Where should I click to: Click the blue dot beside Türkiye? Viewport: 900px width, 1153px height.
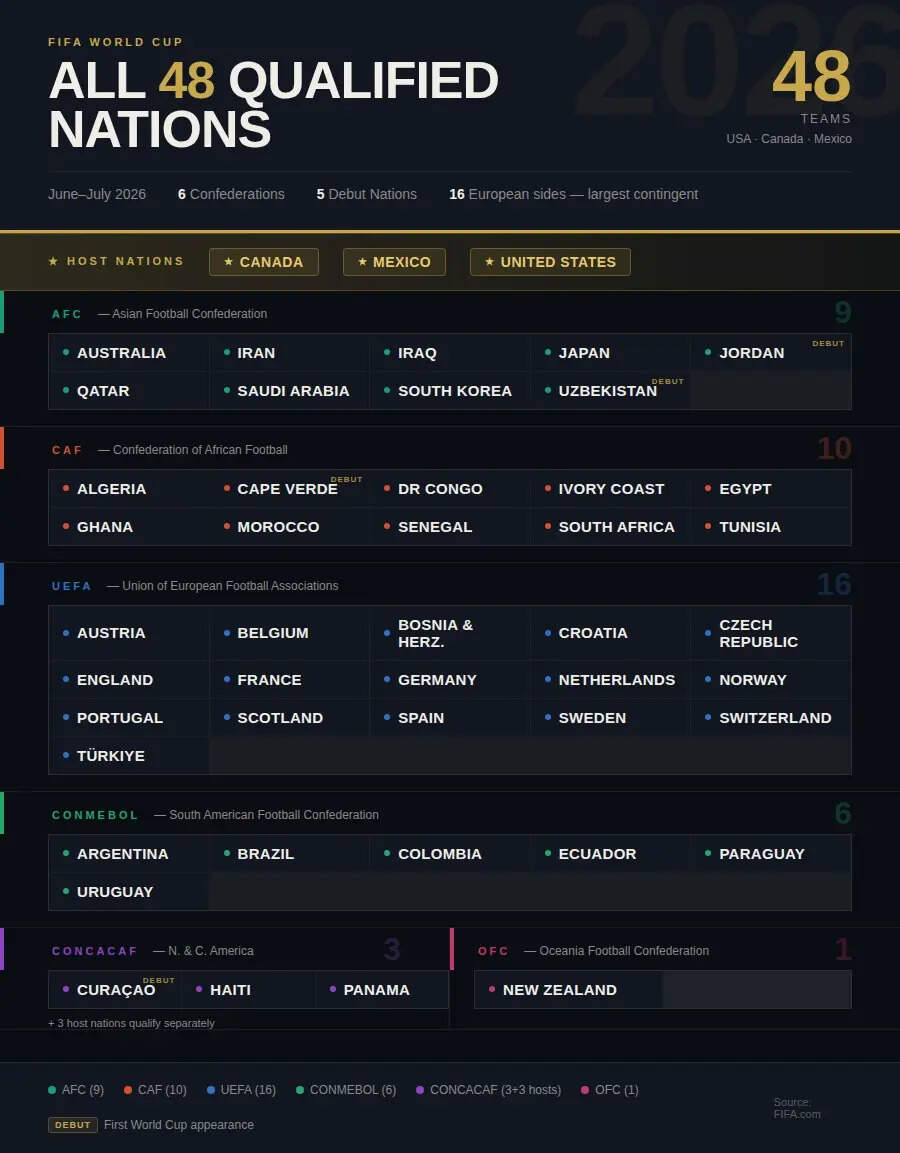(66, 756)
